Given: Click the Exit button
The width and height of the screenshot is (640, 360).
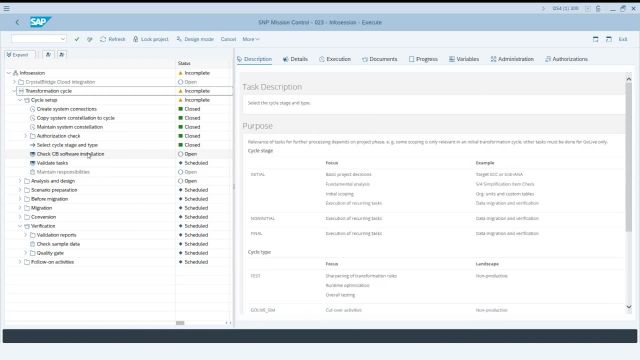Looking at the screenshot, I should point(623,39).
